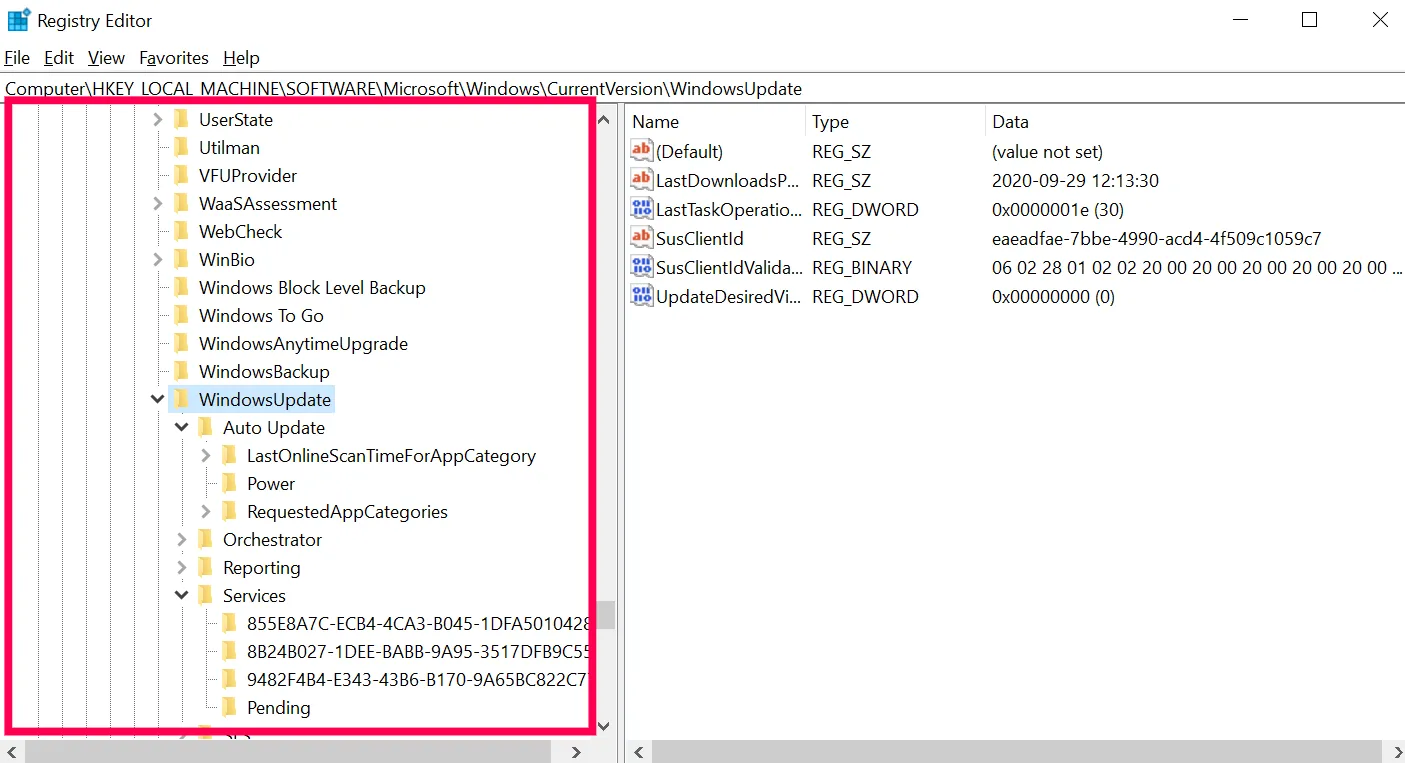The height and width of the screenshot is (763, 1405).
Task: Click the data value 2020-09-29 12:13:30
Action: point(1075,181)
